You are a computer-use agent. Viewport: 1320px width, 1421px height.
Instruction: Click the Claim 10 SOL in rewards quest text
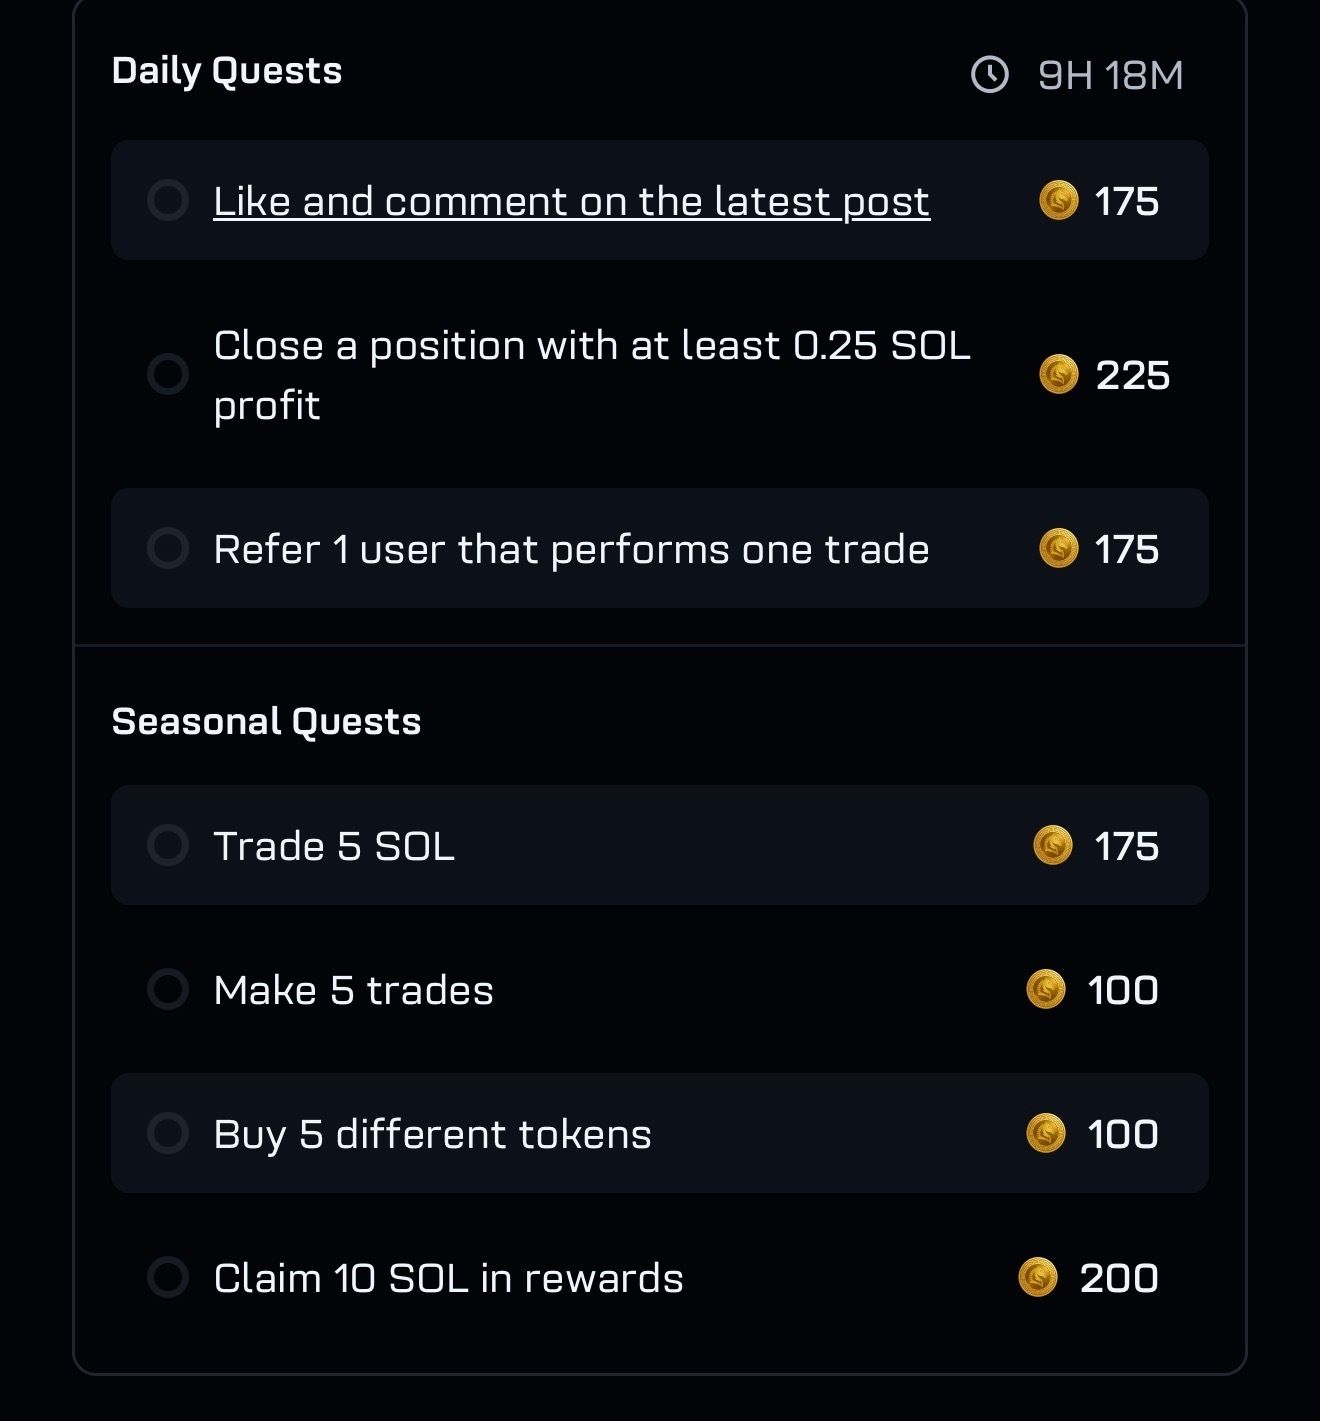448,1278
